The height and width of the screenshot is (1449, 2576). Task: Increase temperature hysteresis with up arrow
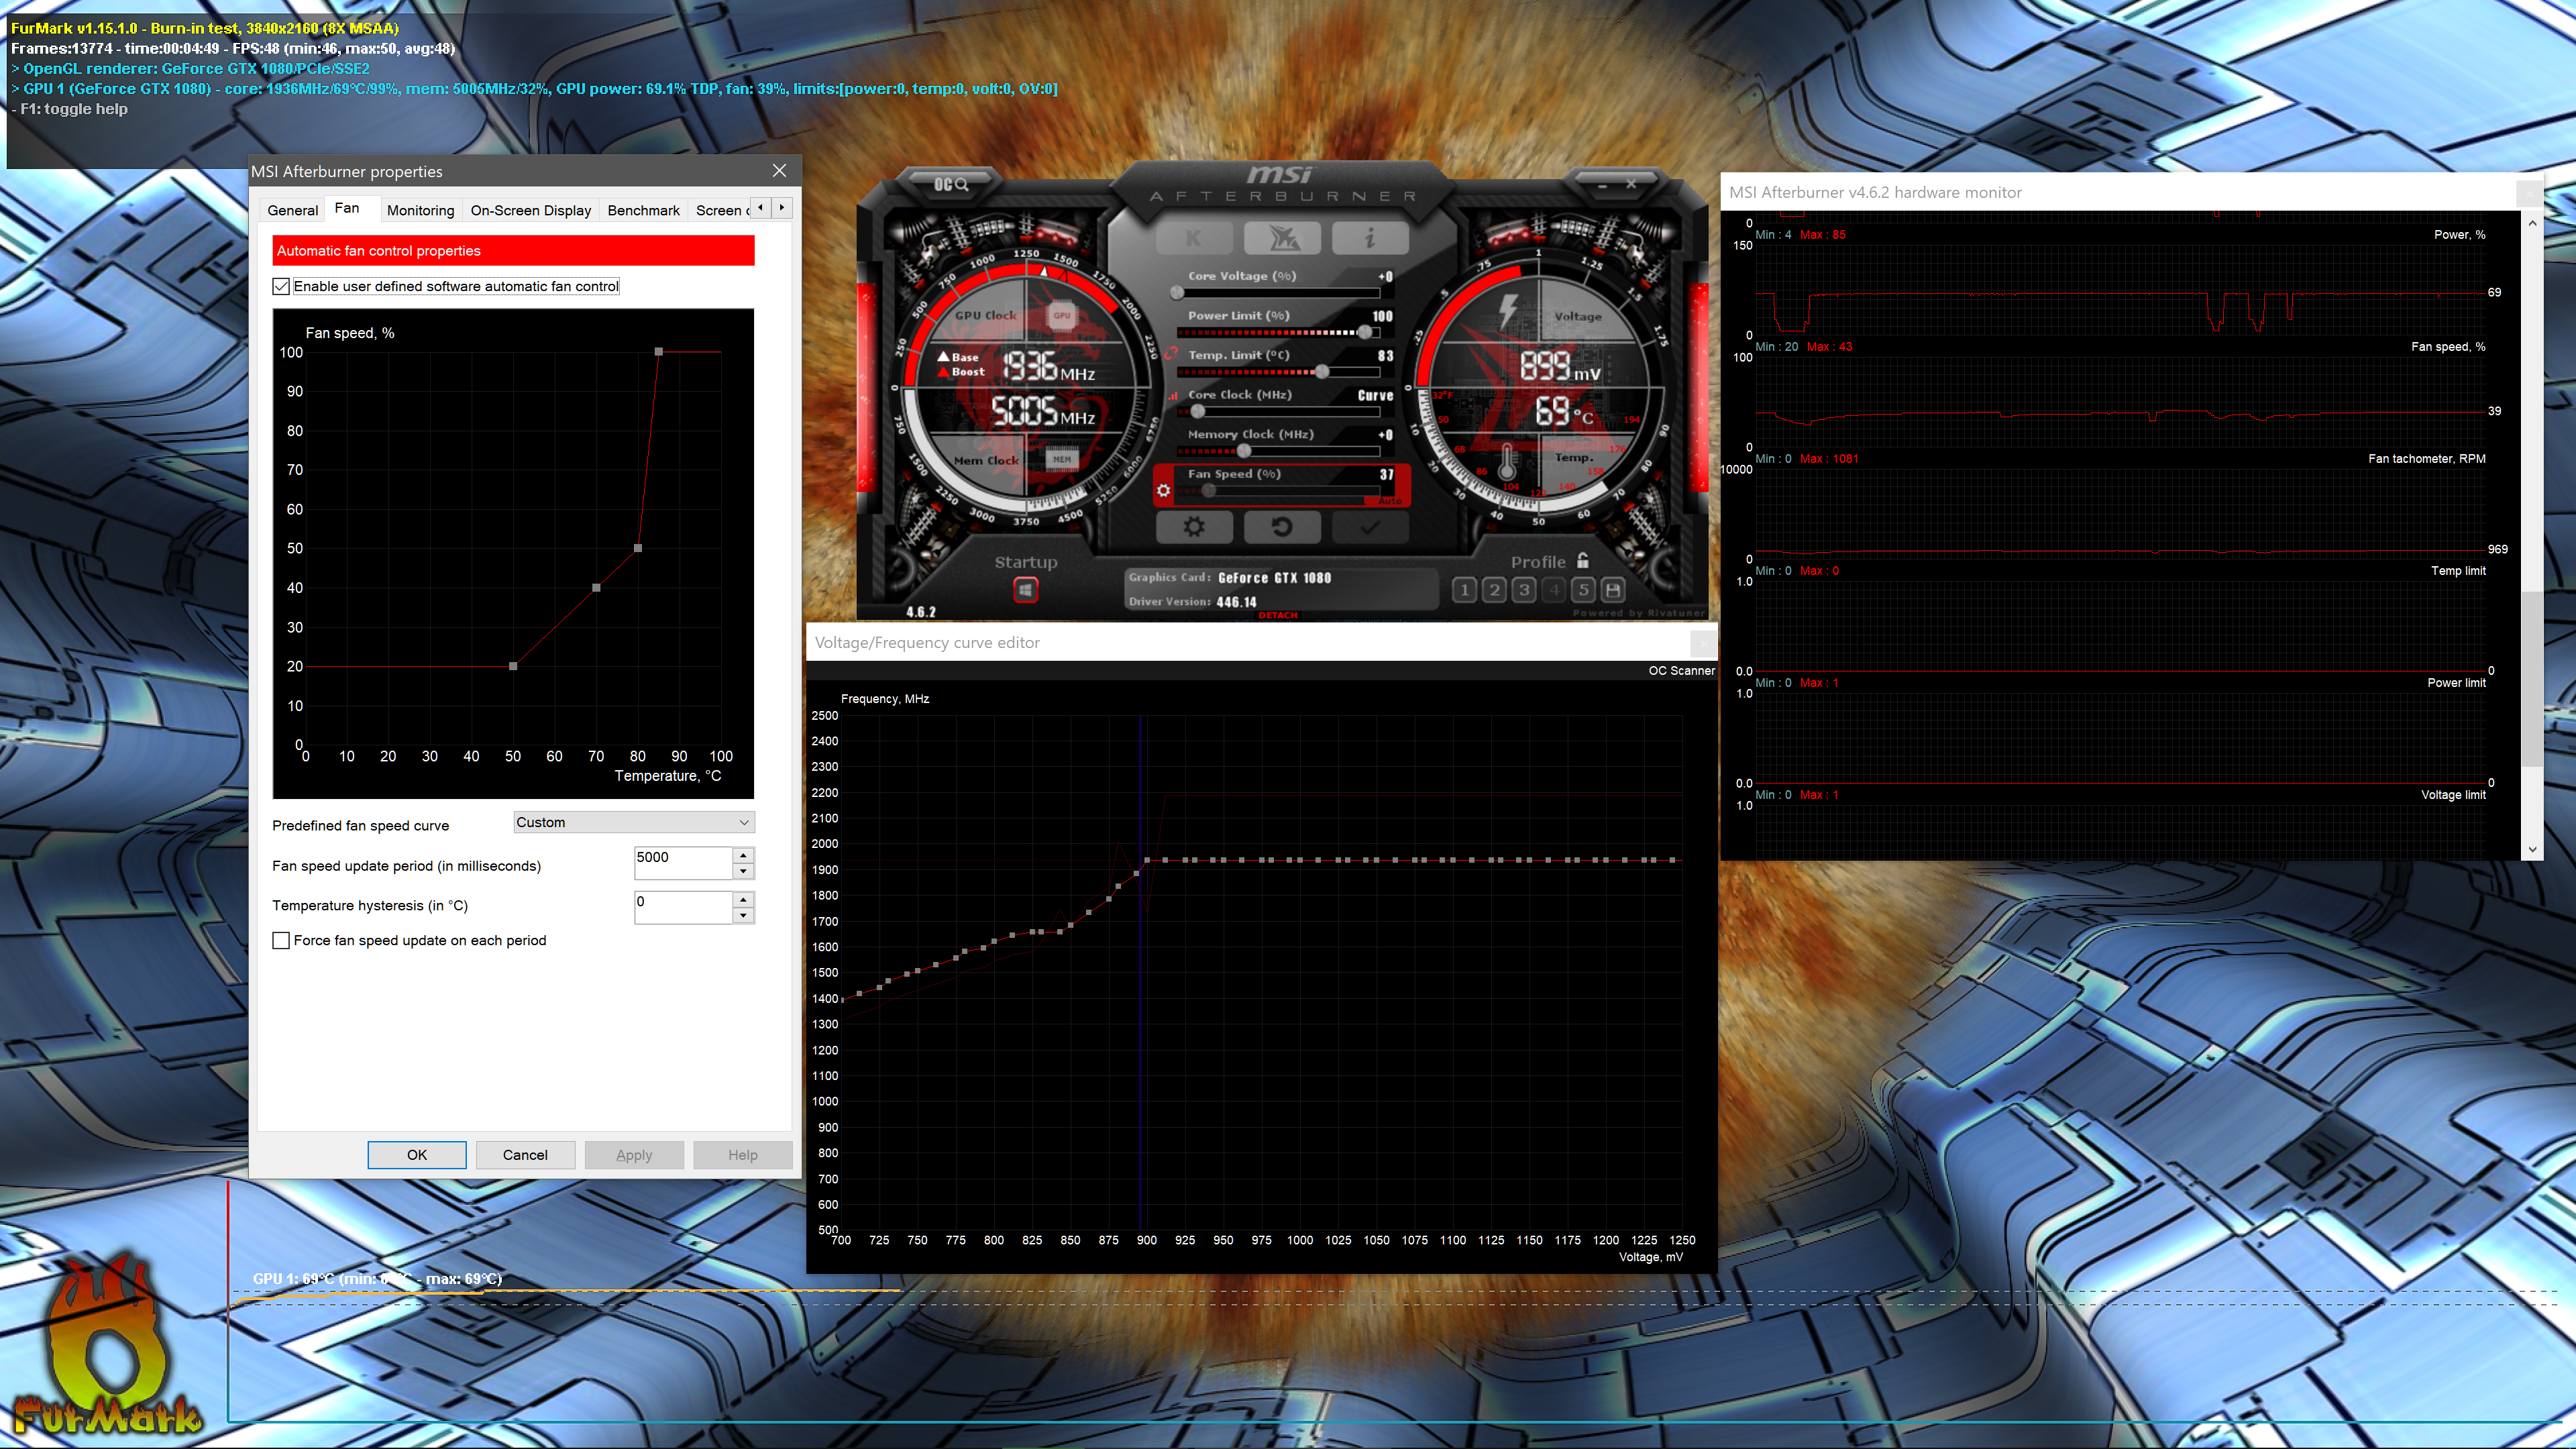coord(743,900)
